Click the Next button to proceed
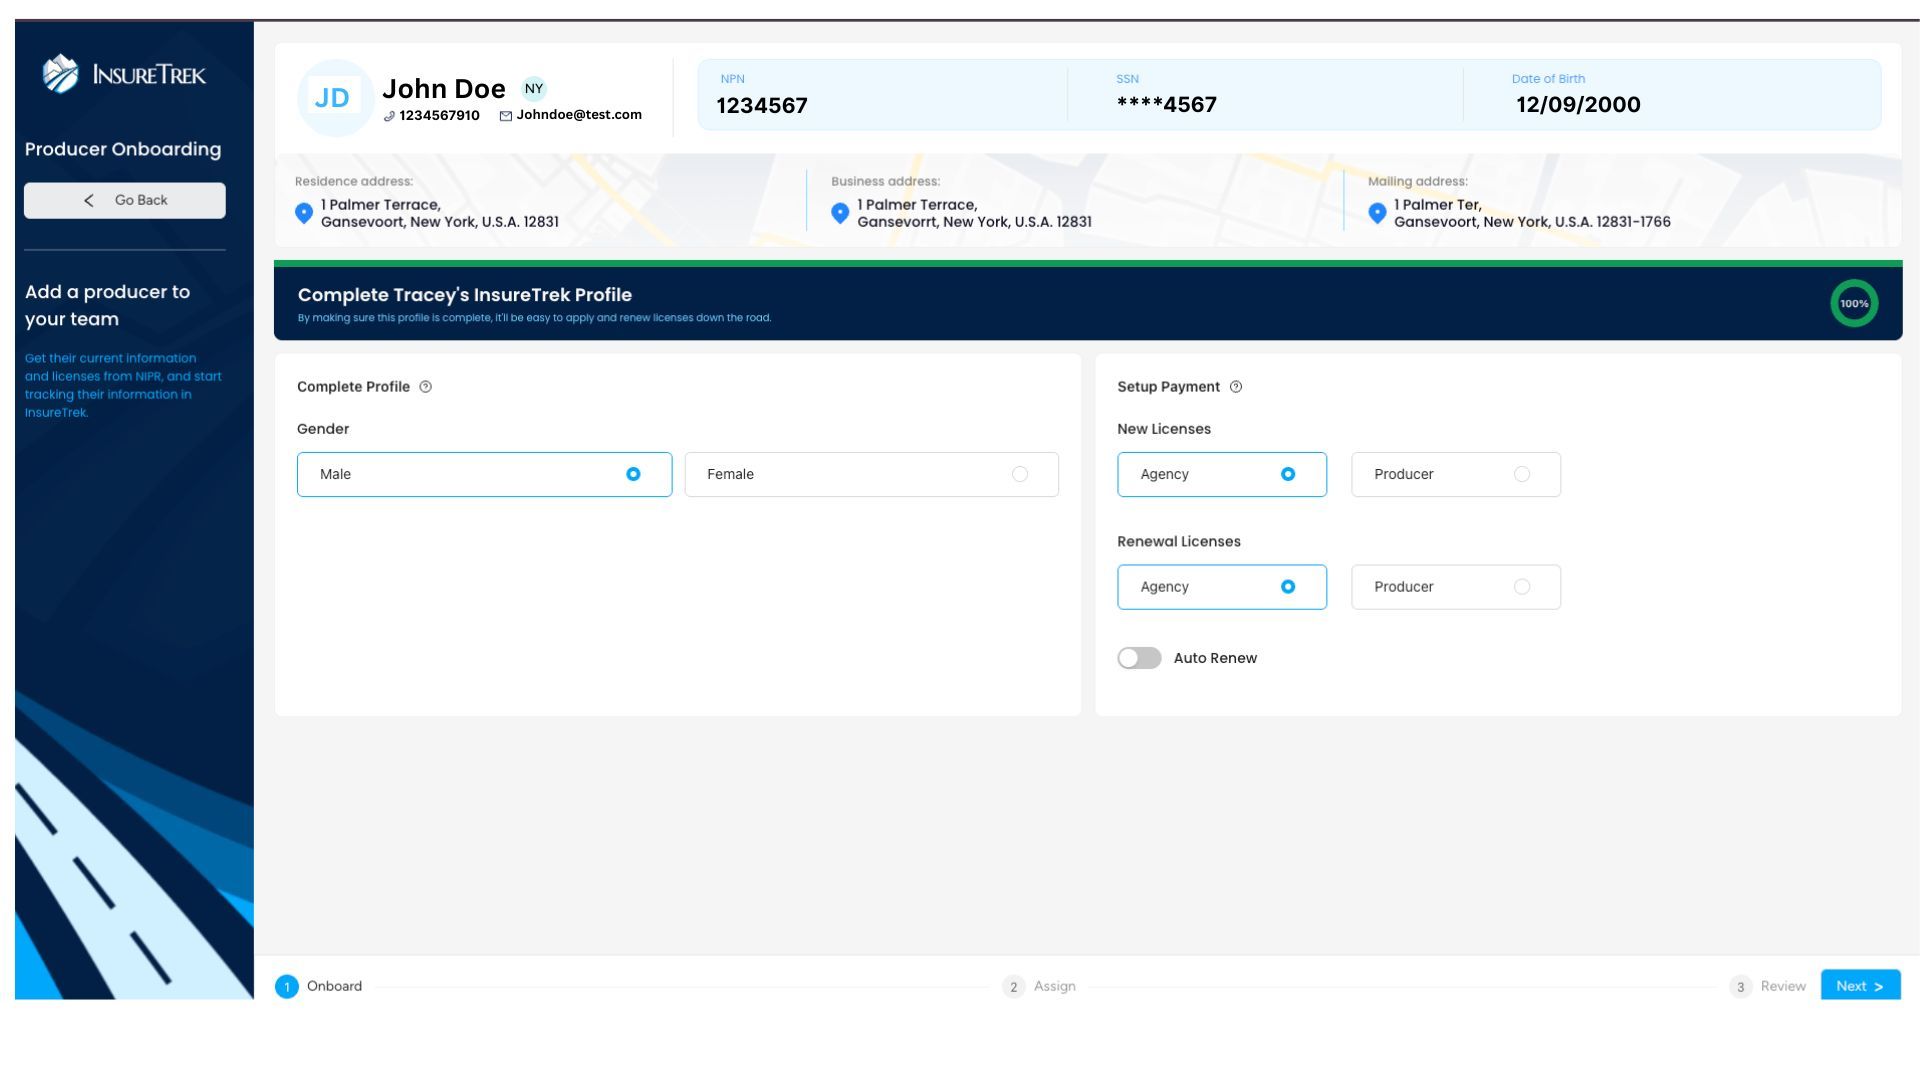The width and height of the screenshot is (1920, 1080). click(1859, 985)
